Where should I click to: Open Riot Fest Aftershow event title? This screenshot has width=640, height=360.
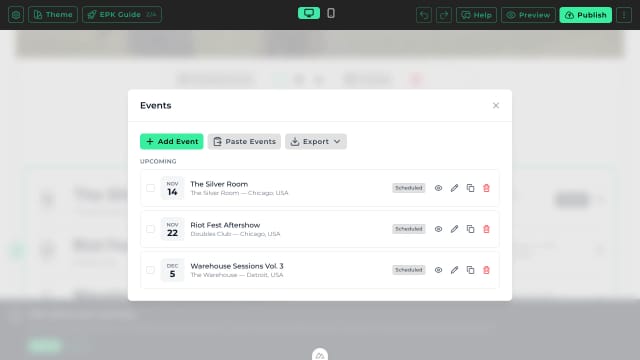coord(225,225)
